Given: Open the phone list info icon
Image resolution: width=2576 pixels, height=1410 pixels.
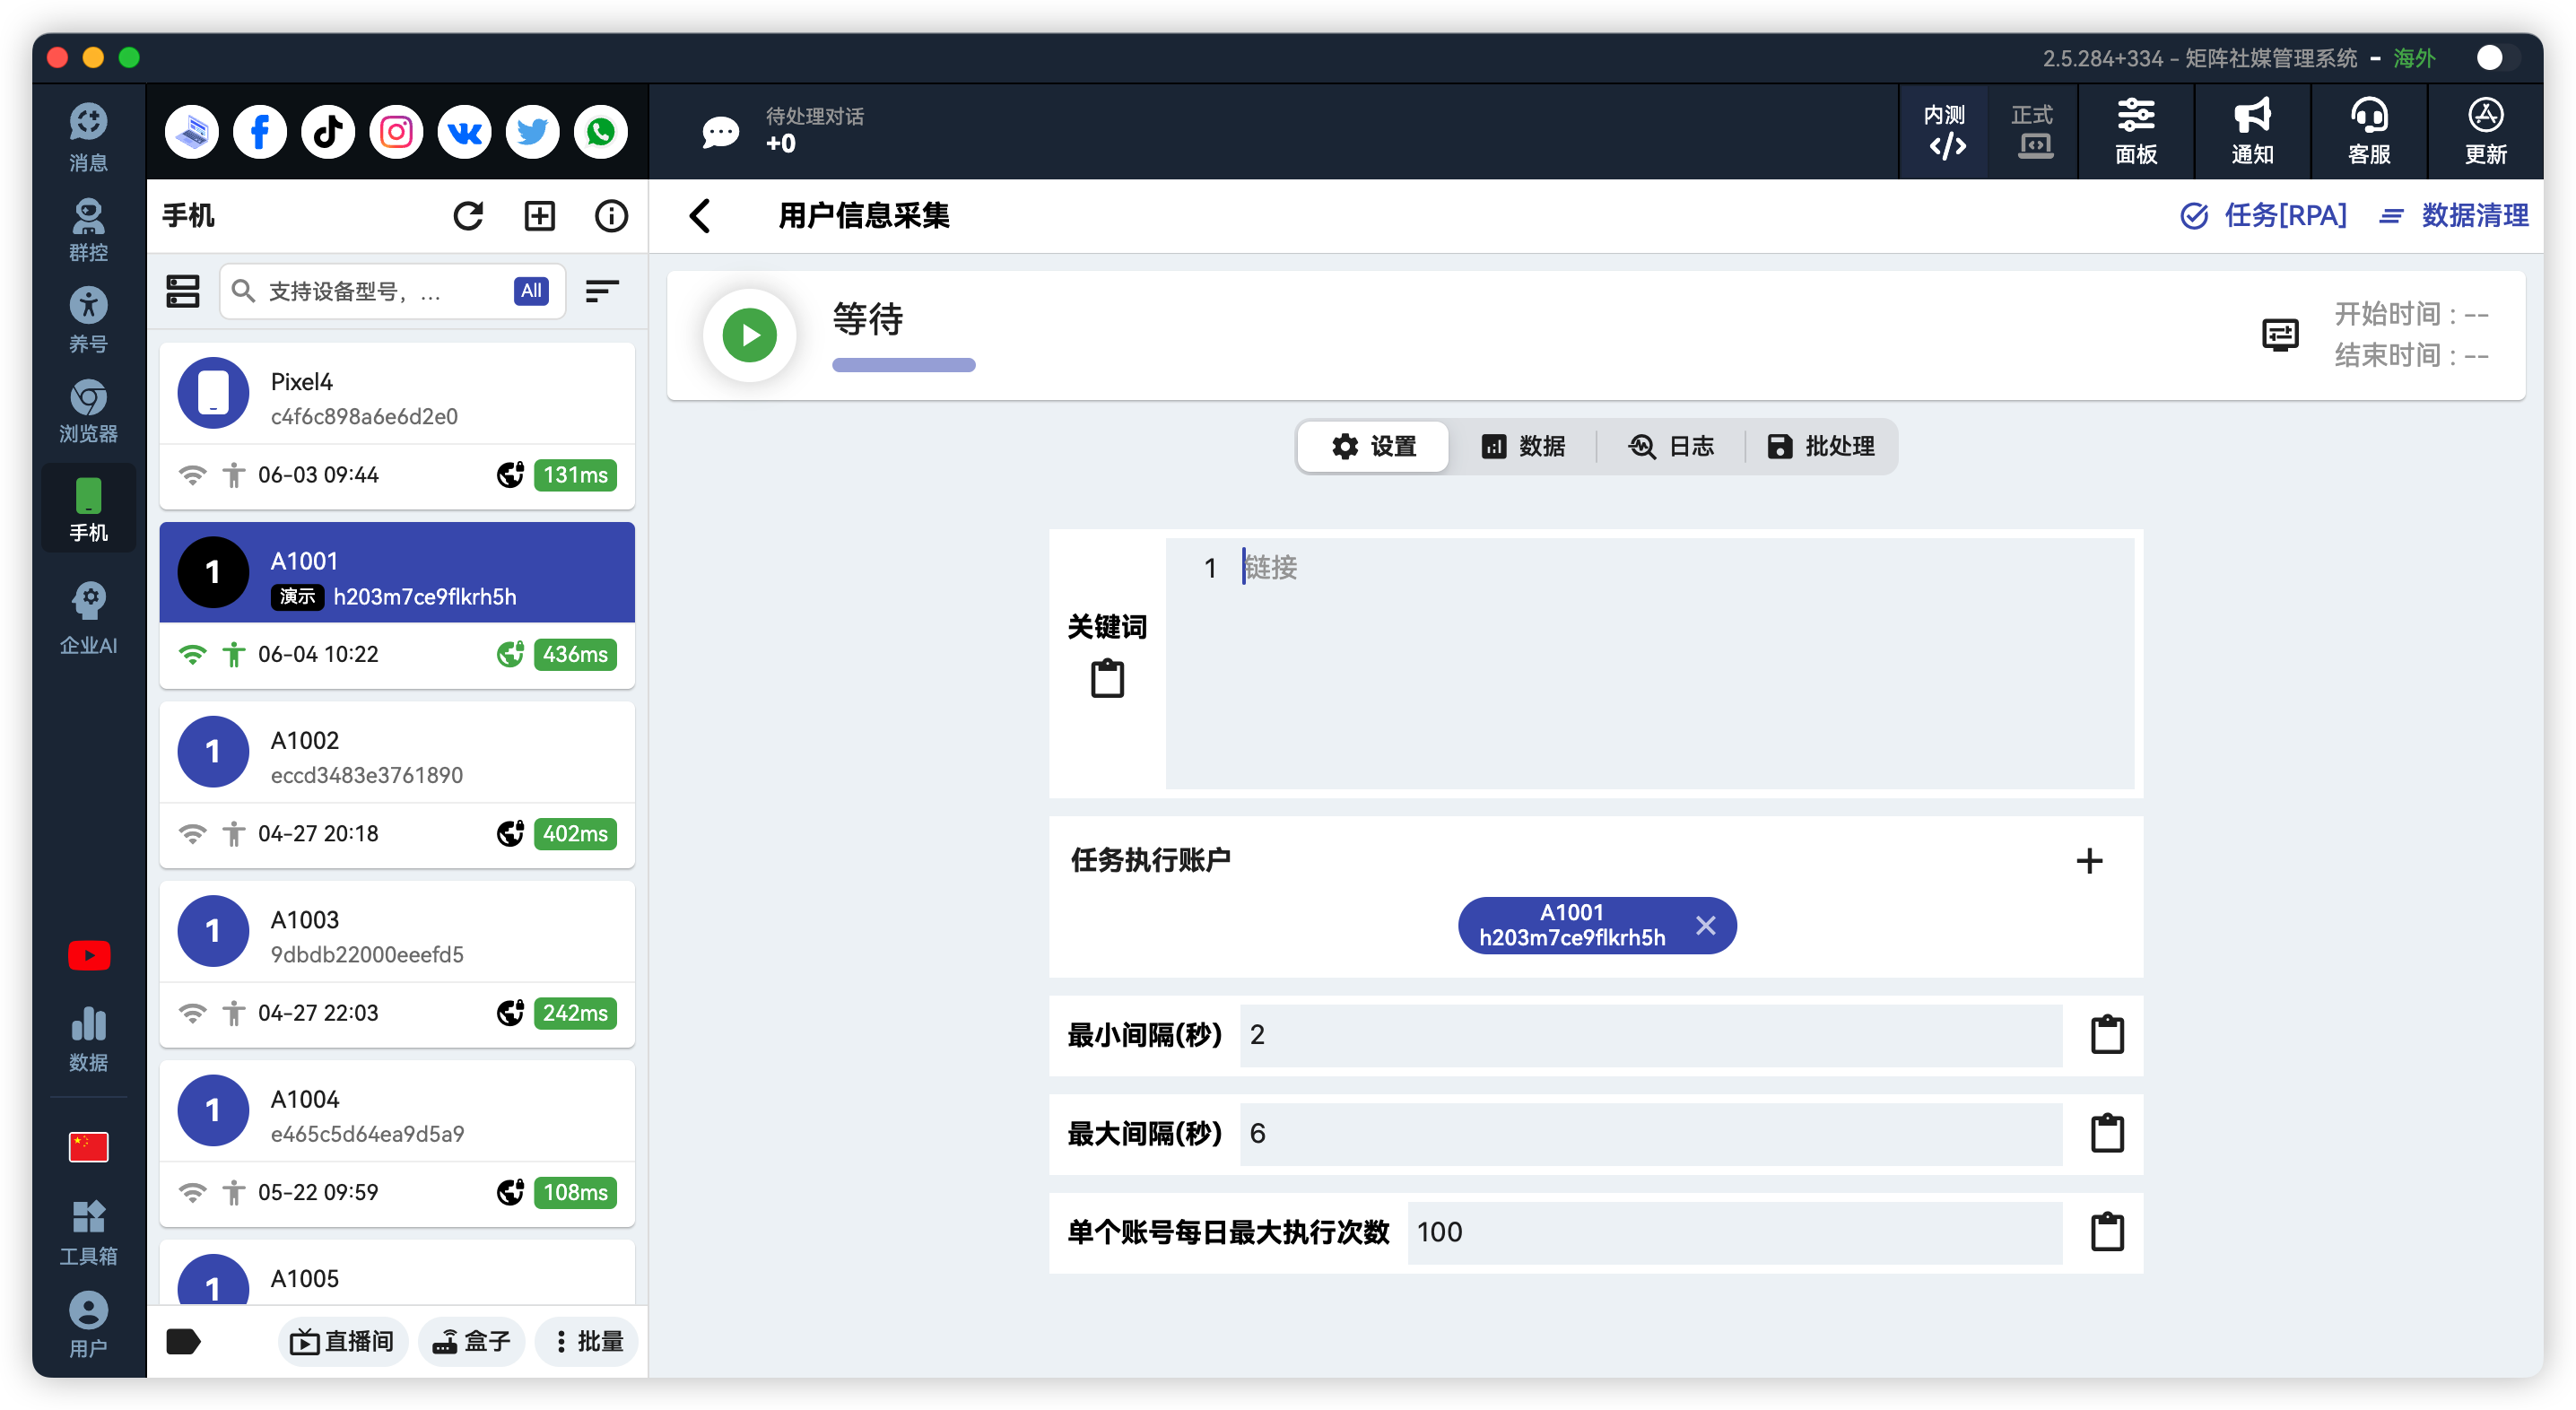Looking at the screenshot, I should point(611,216).
